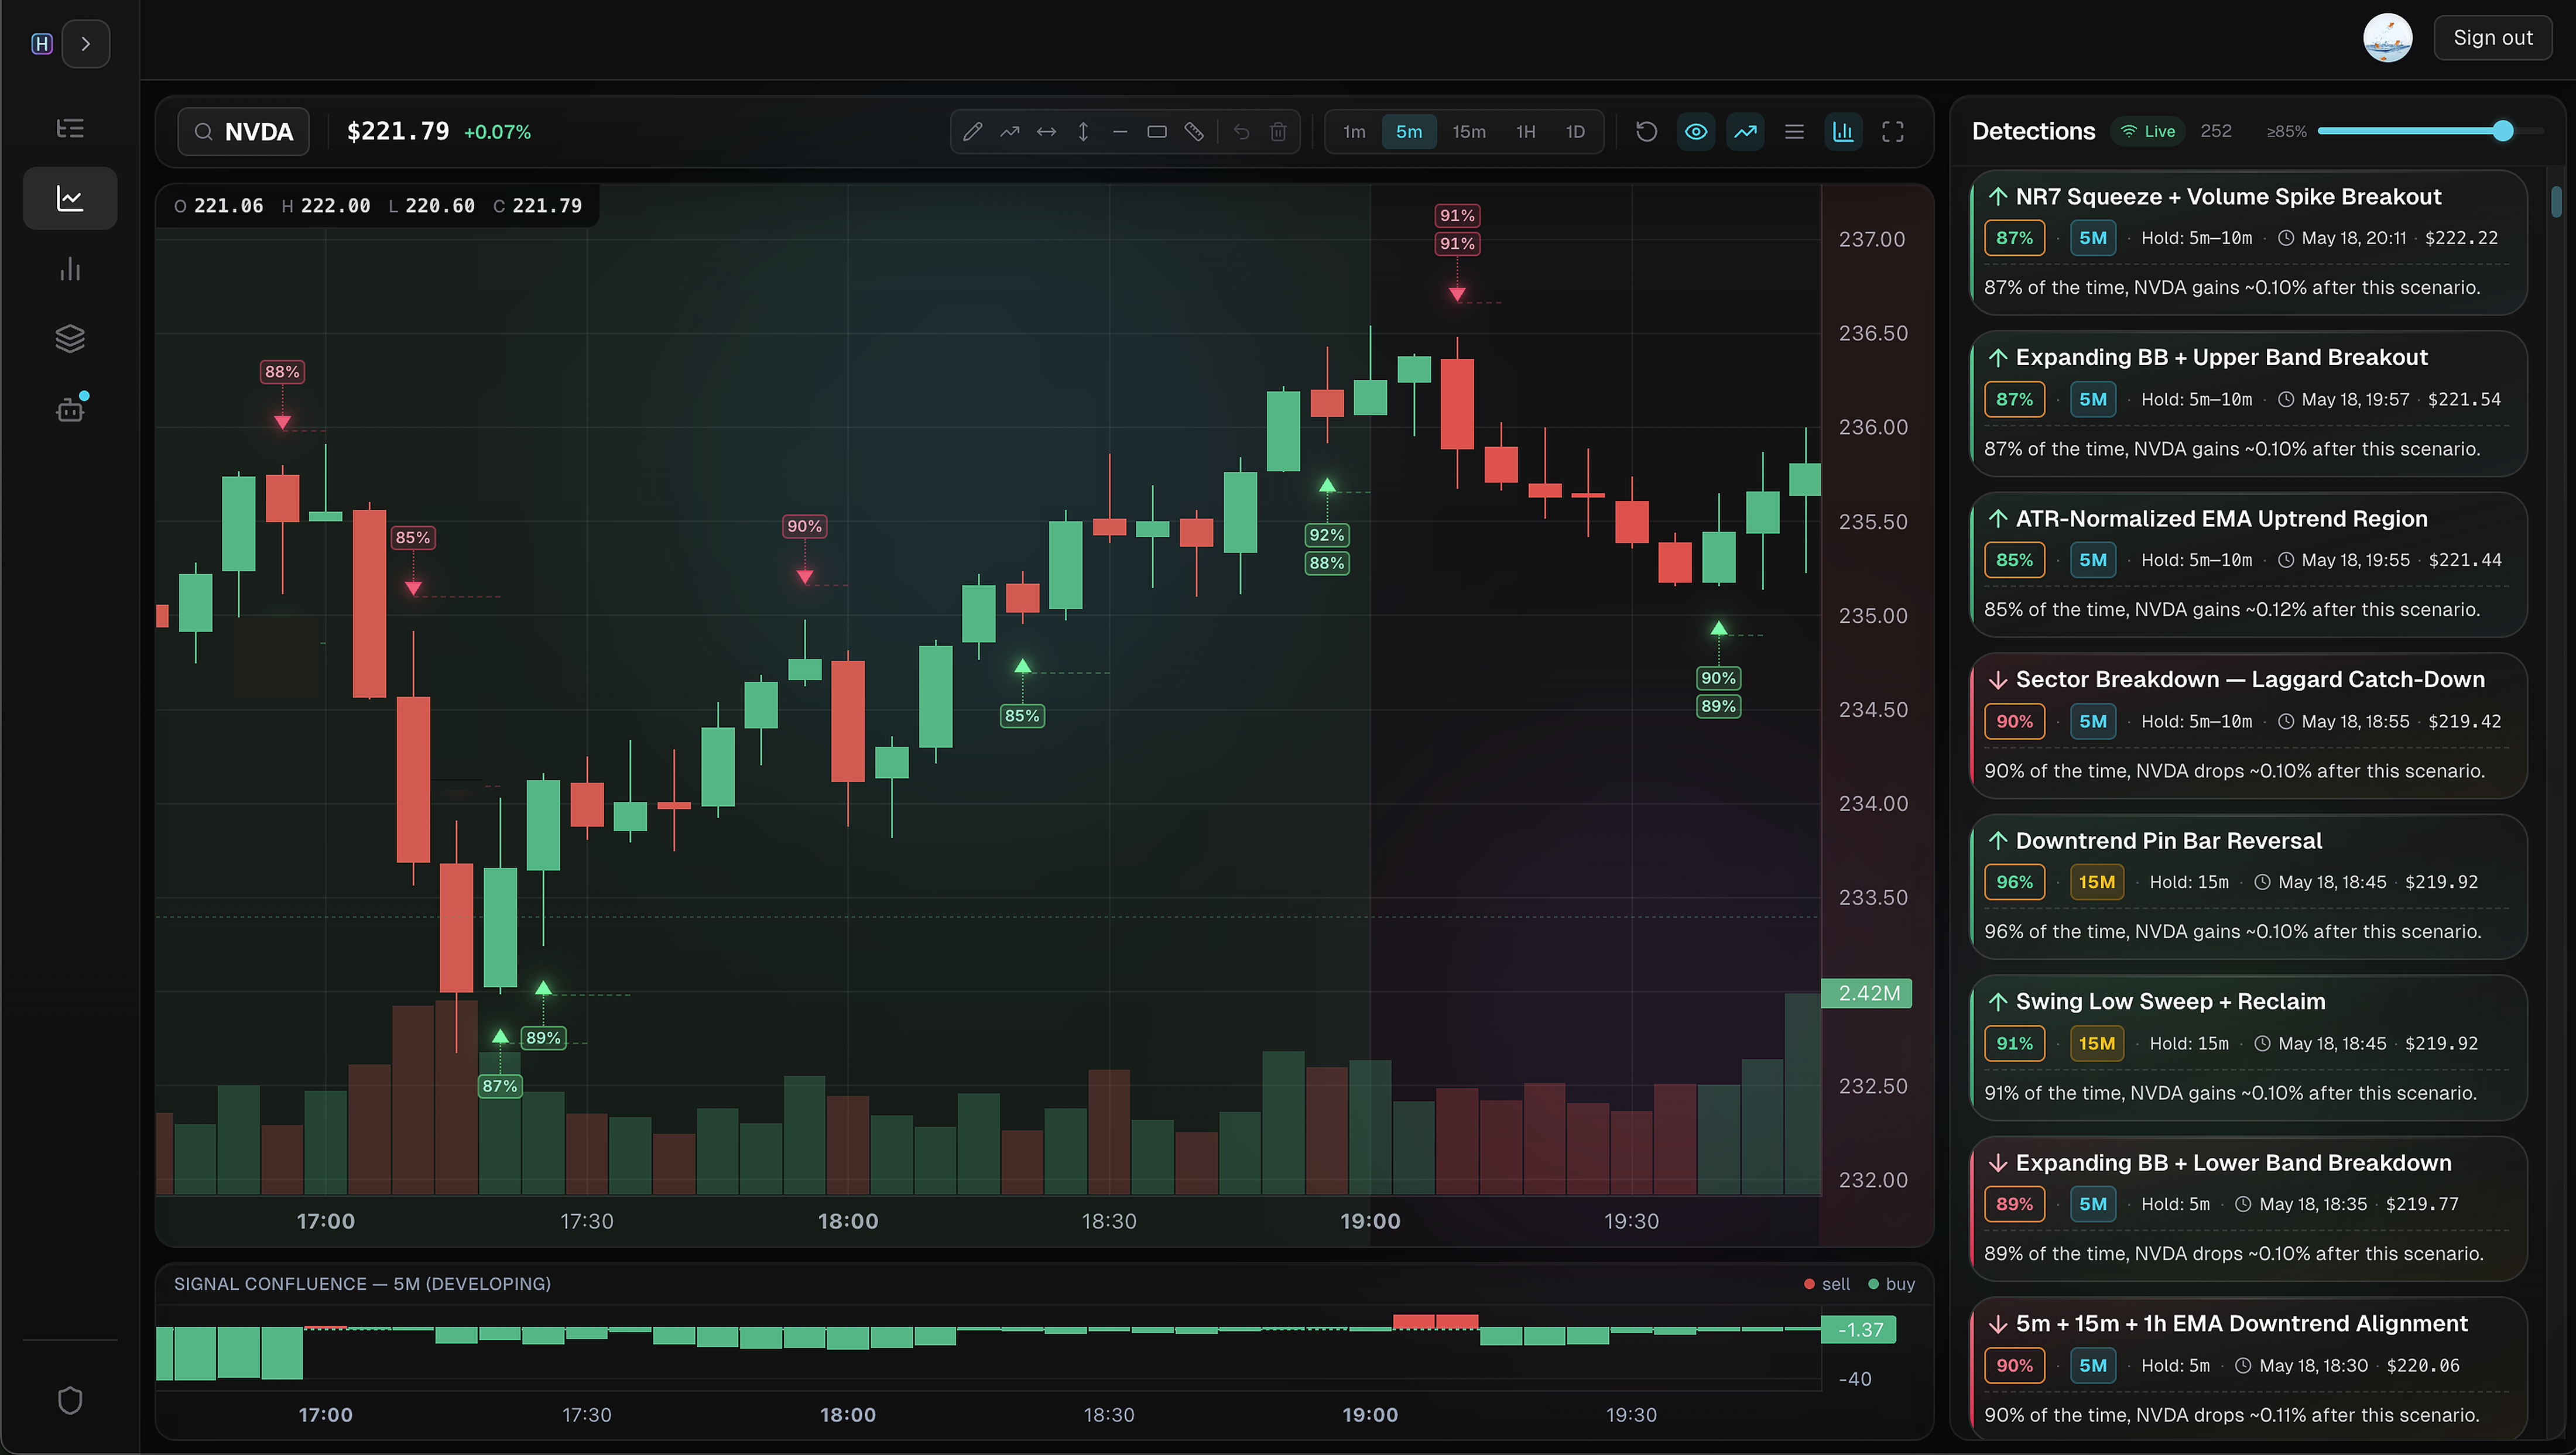Open the NVDA symbol search field

click(x=243, y=132)
